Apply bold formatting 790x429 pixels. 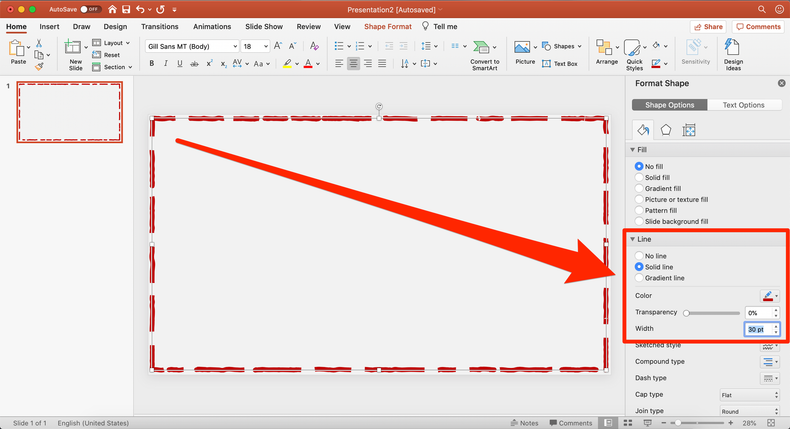pos(151,64)
